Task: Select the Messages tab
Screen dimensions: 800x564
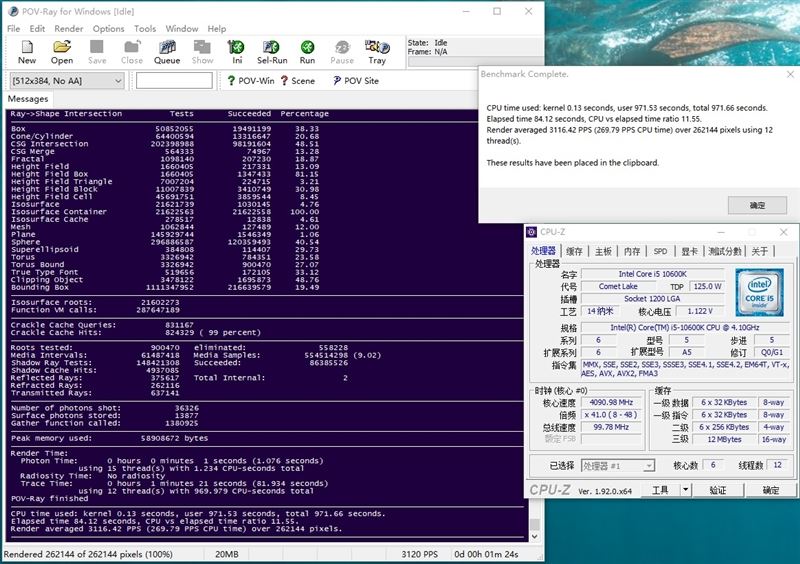Action: pyautogui.click(x=28, y=99)
